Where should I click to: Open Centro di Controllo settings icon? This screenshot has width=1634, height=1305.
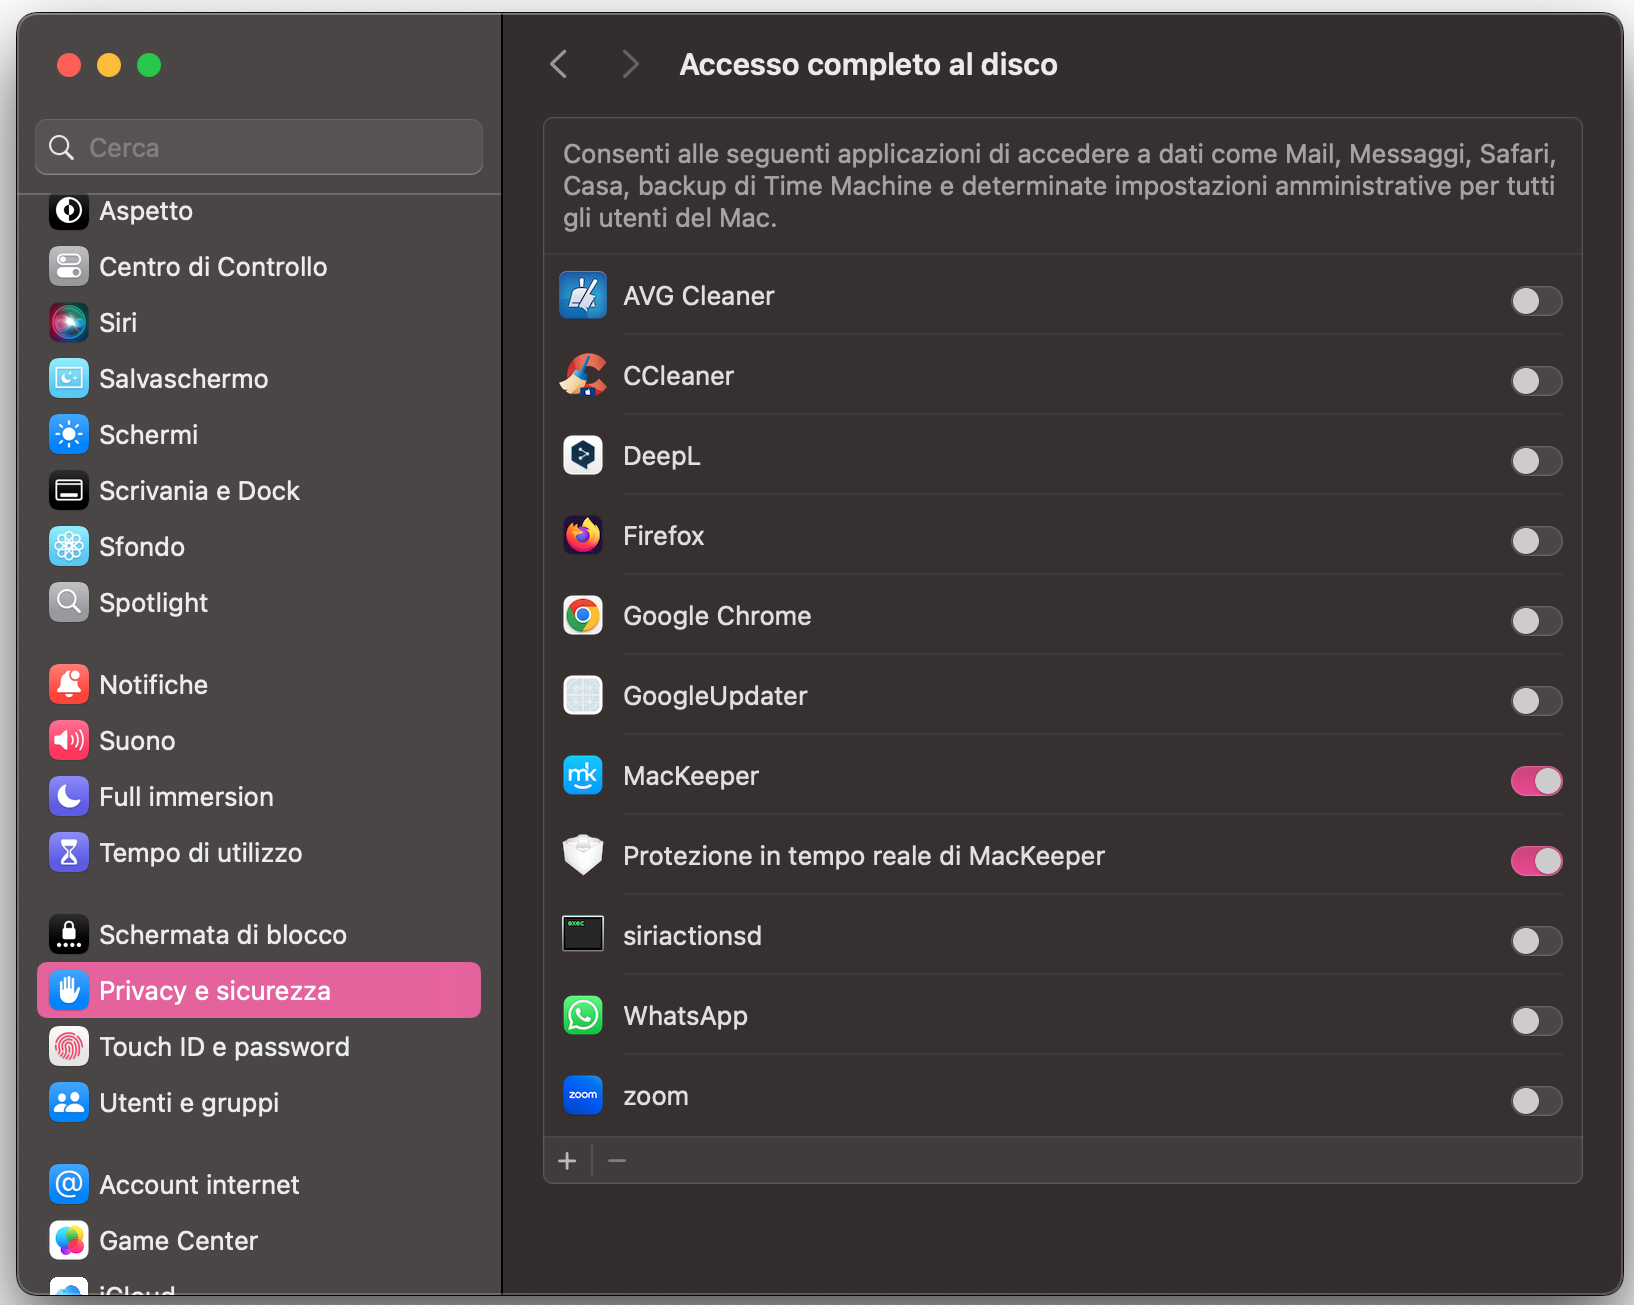coord(68,266)
